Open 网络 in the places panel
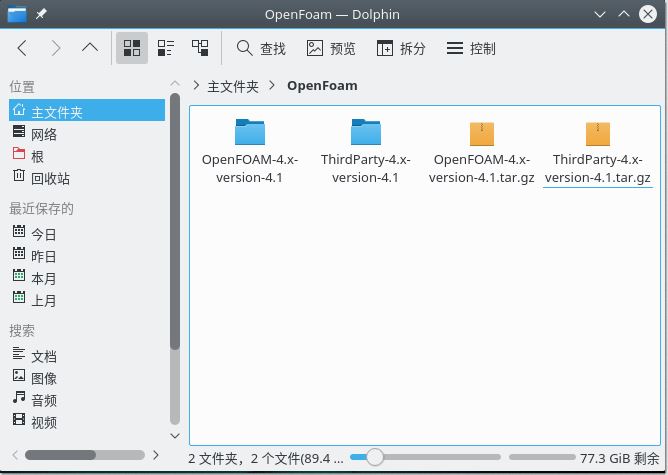The width and height of the screenshot is (668, 475). pos(87,134)
